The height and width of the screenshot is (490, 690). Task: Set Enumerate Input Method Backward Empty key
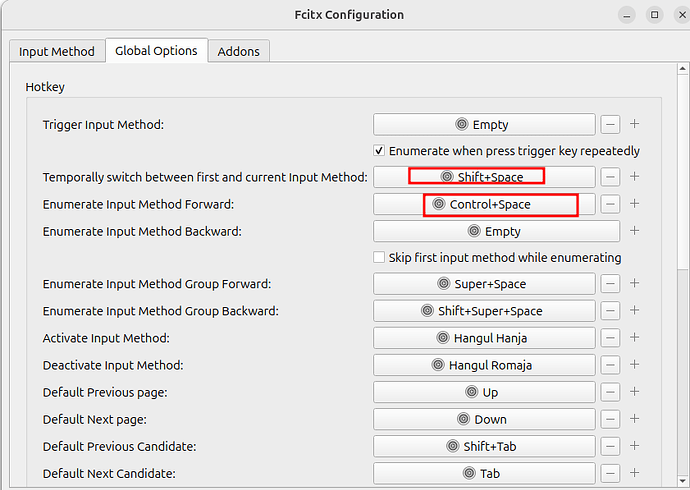pos(496,231)
